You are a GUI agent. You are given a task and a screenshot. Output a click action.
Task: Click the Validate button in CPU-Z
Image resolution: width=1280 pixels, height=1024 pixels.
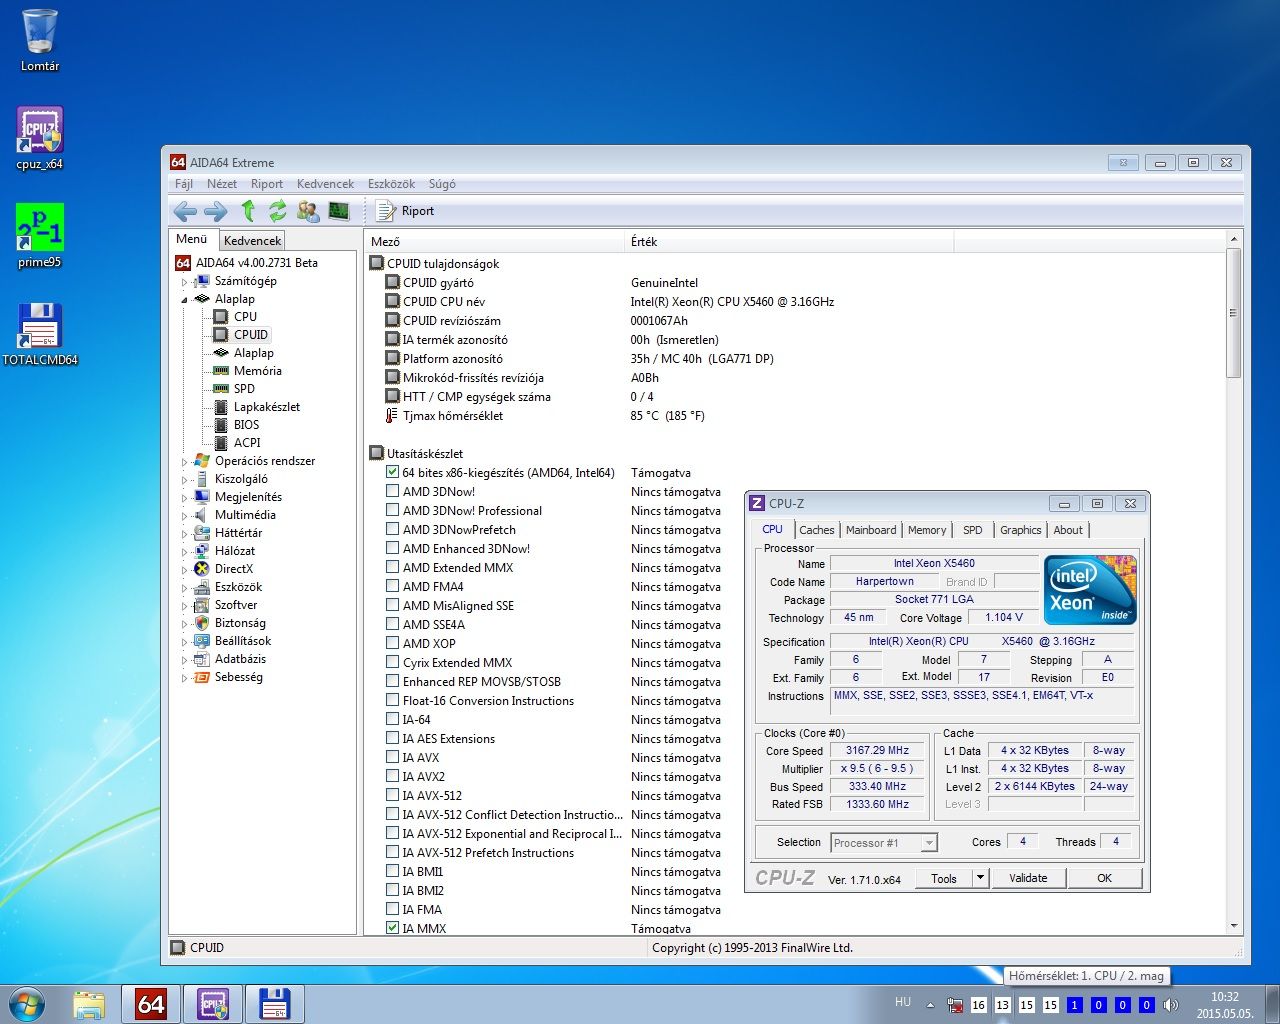[1028, 878]
